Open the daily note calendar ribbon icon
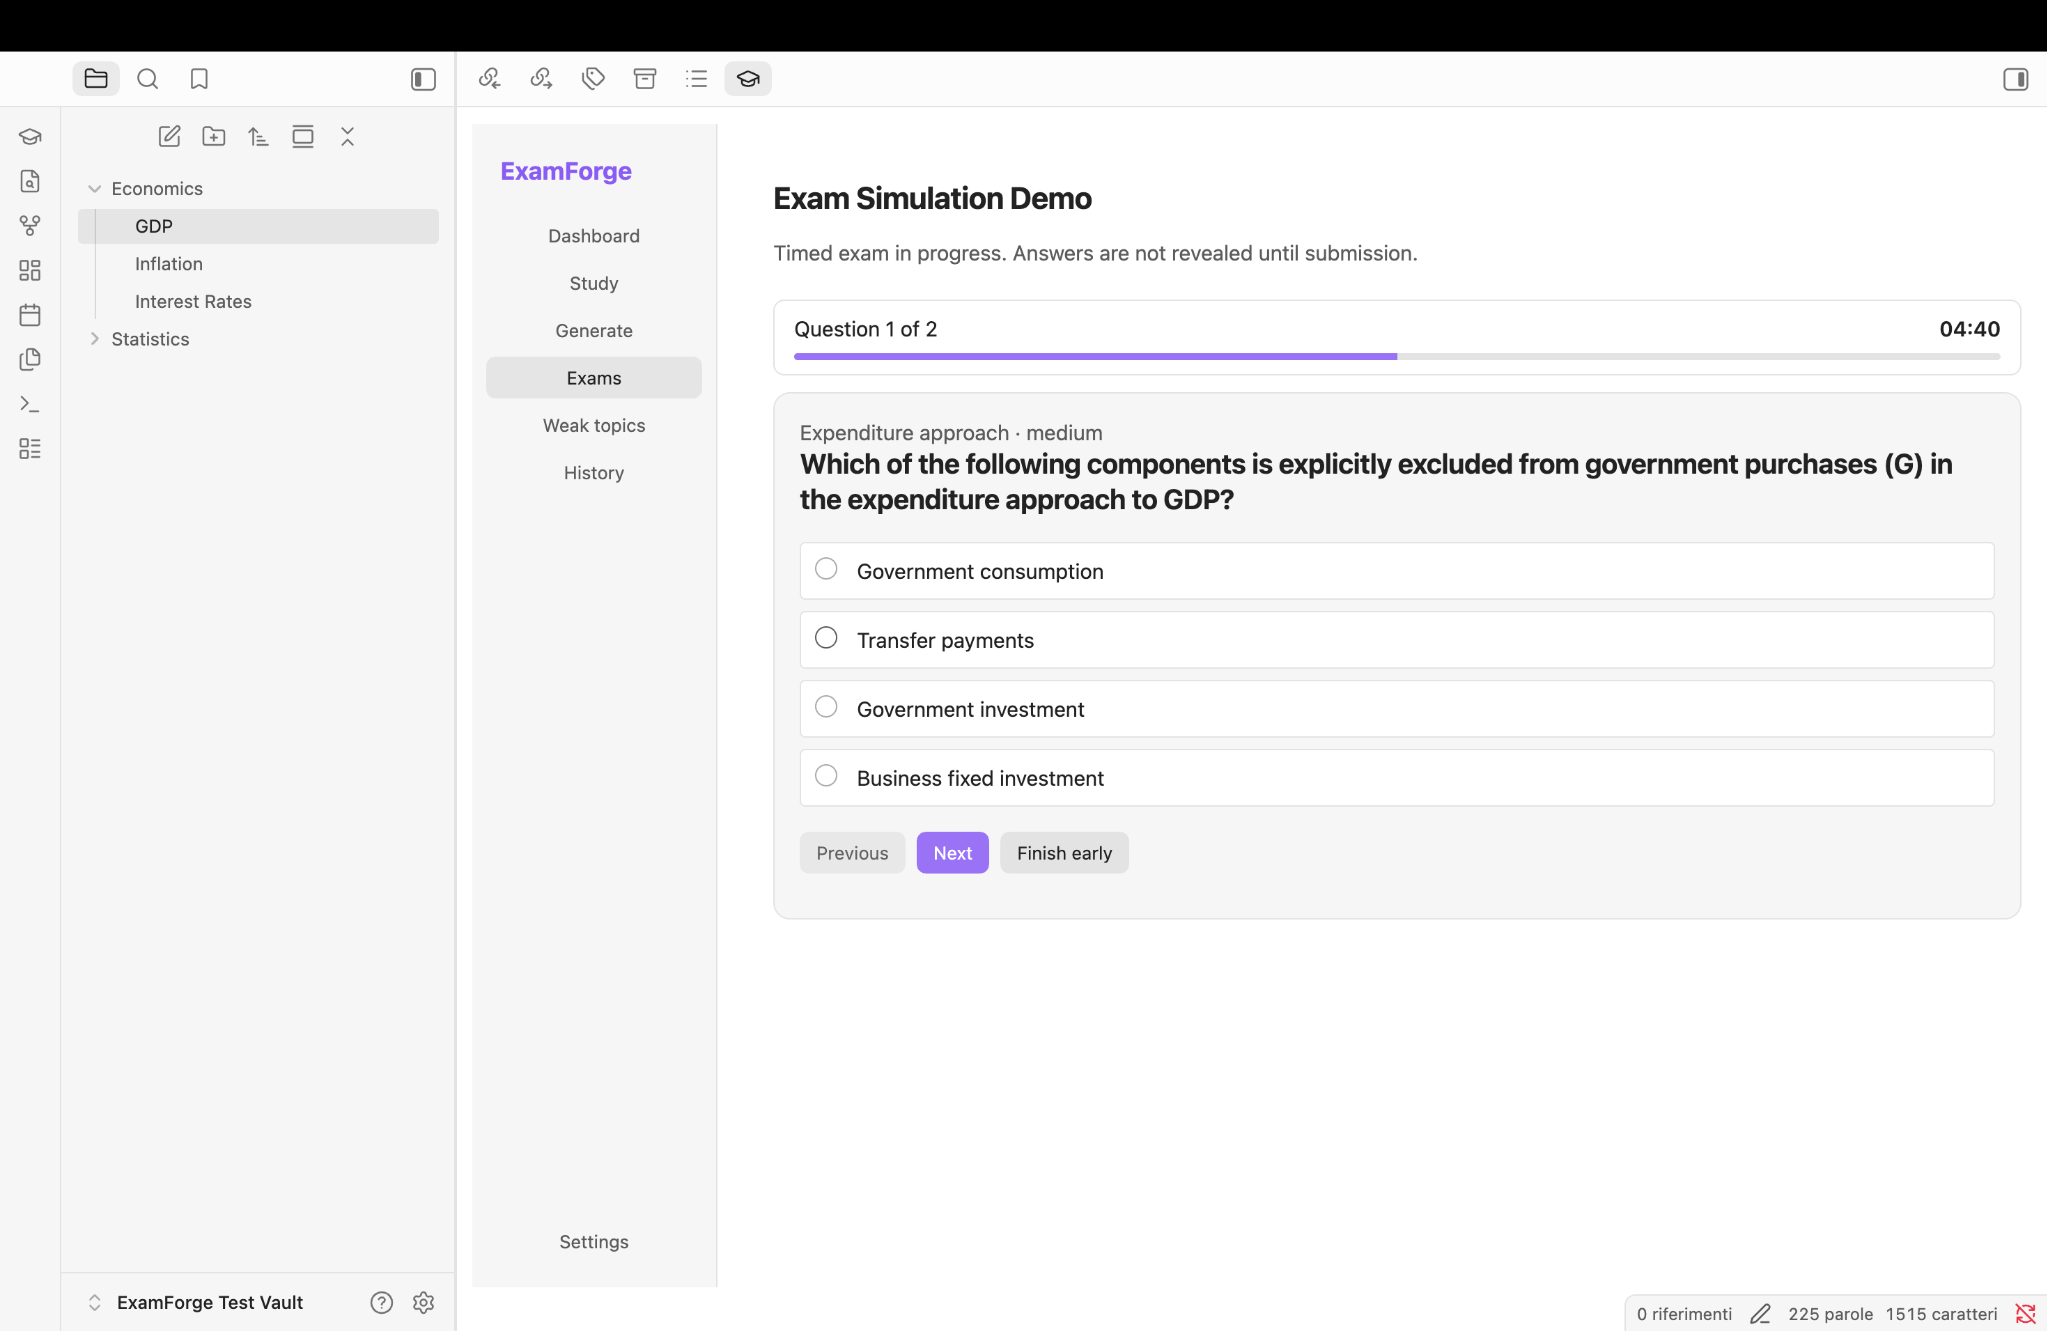Viewport: 2047px width, 1331px height. pos(30,315)
